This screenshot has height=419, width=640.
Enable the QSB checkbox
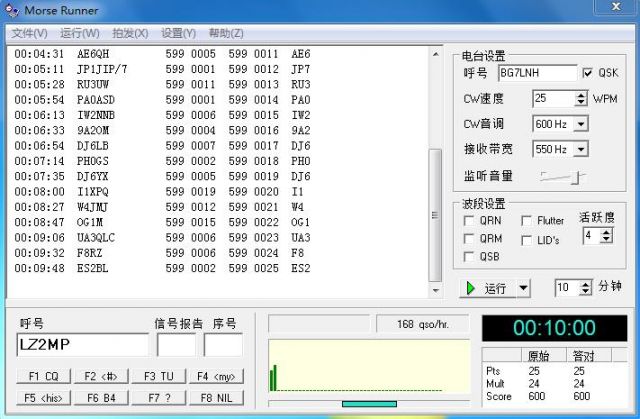(469, 257)
